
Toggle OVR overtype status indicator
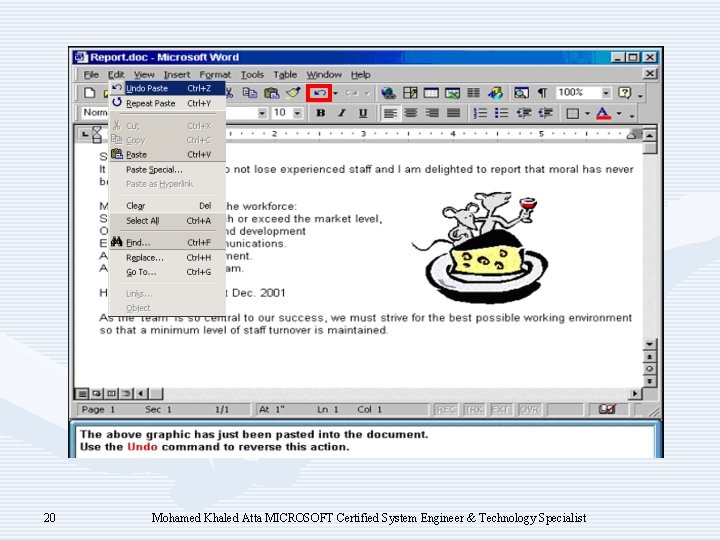[x=529, y=409]
